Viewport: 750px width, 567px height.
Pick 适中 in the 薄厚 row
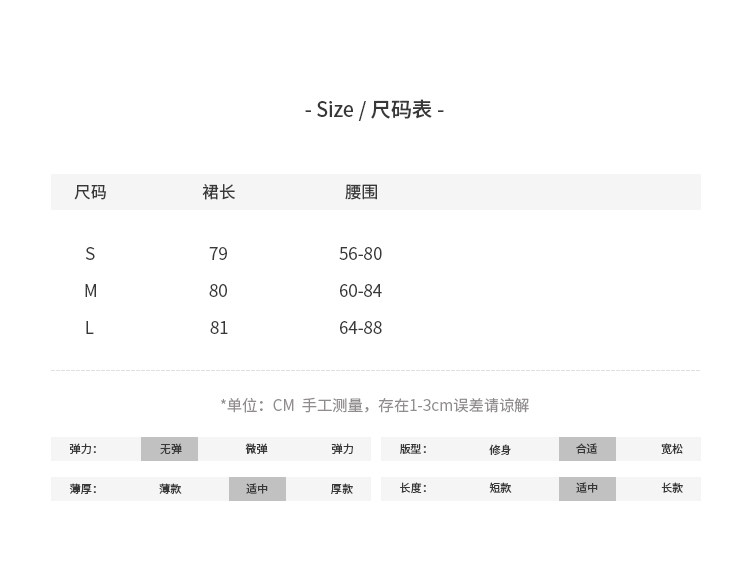257,489
